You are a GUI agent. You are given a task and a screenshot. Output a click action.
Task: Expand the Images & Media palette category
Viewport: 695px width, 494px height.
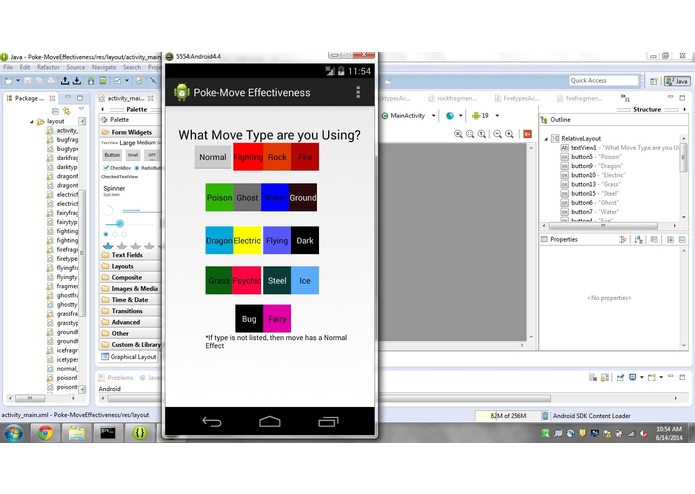coord(130,288)
